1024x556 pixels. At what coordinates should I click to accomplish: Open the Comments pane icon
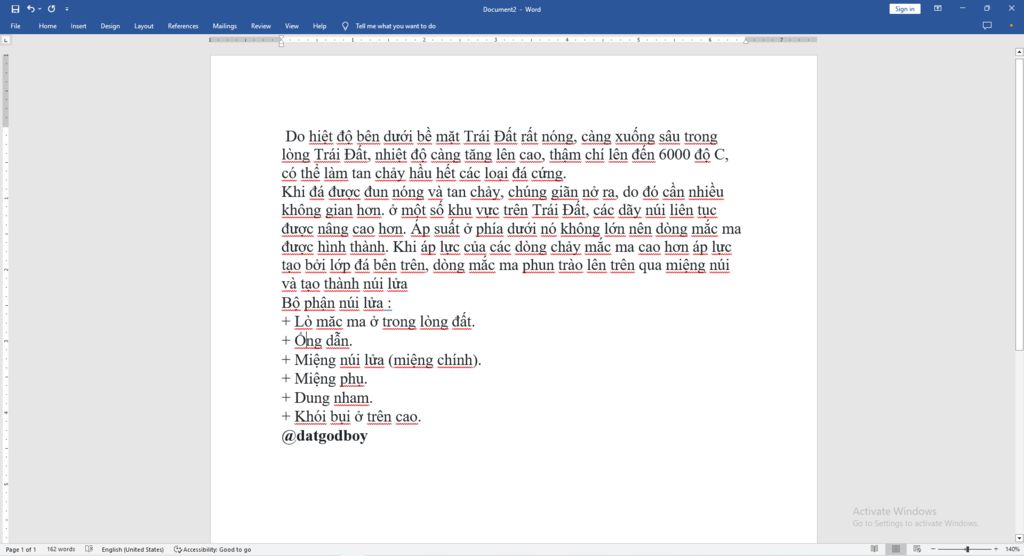point(987,25)
